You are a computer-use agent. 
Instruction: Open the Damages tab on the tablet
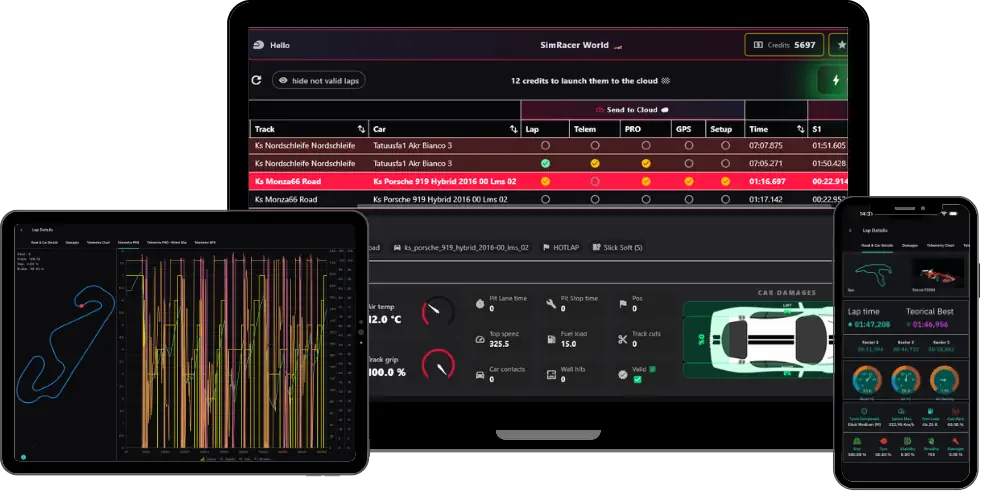[x=72, y=242]
